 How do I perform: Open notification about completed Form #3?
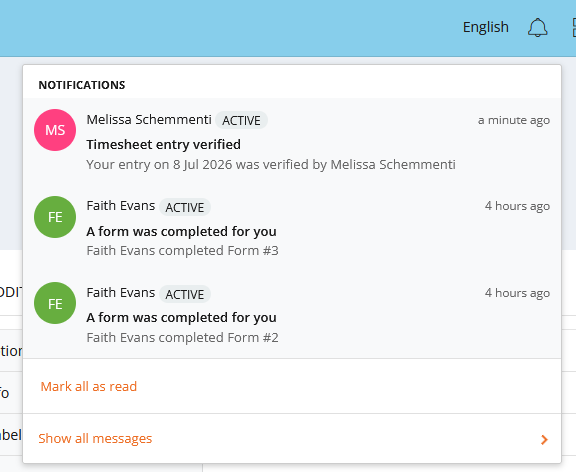click(292, 228)
